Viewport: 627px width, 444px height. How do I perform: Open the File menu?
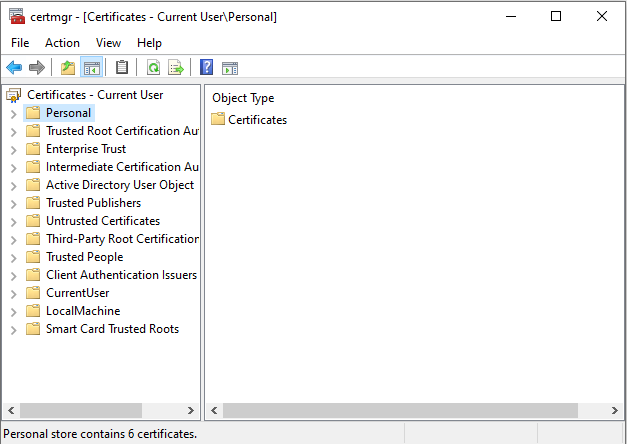click(x=20, y=43)
